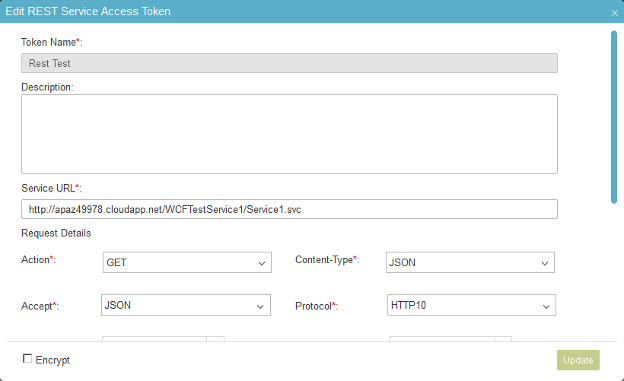Click the Request Details heading text

(56, 233)
